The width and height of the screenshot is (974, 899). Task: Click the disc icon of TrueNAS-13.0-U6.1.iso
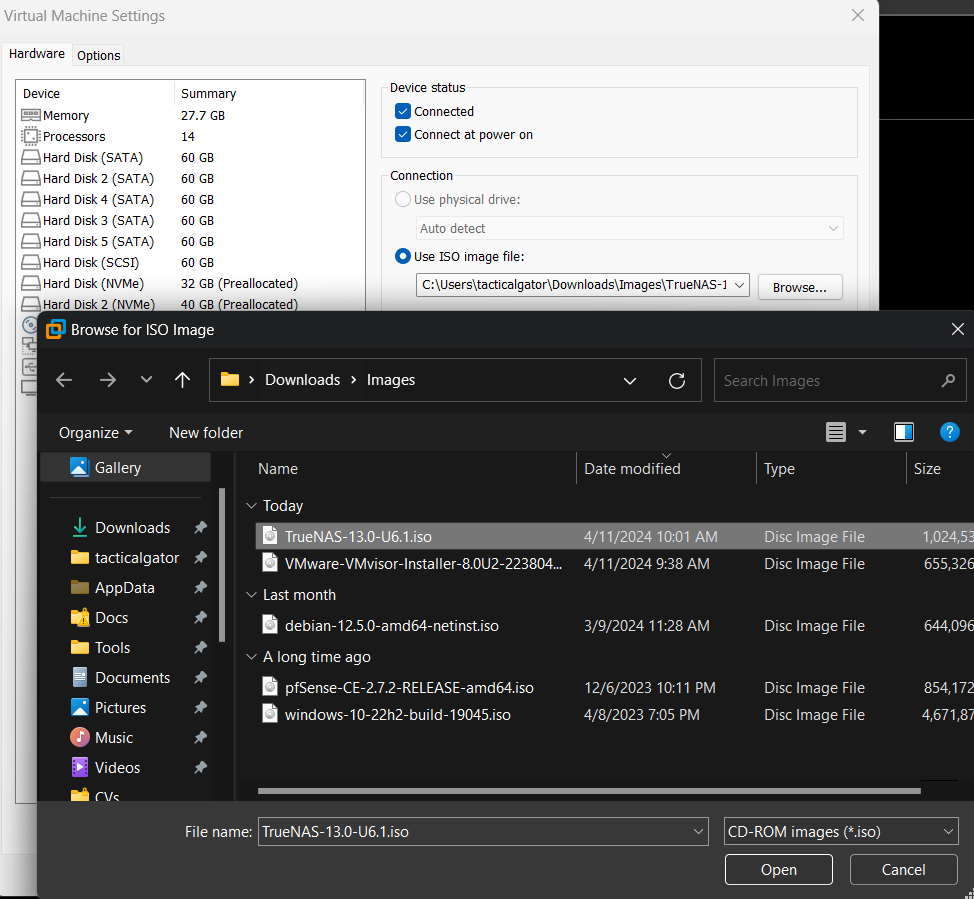click(x=270, y=536)
